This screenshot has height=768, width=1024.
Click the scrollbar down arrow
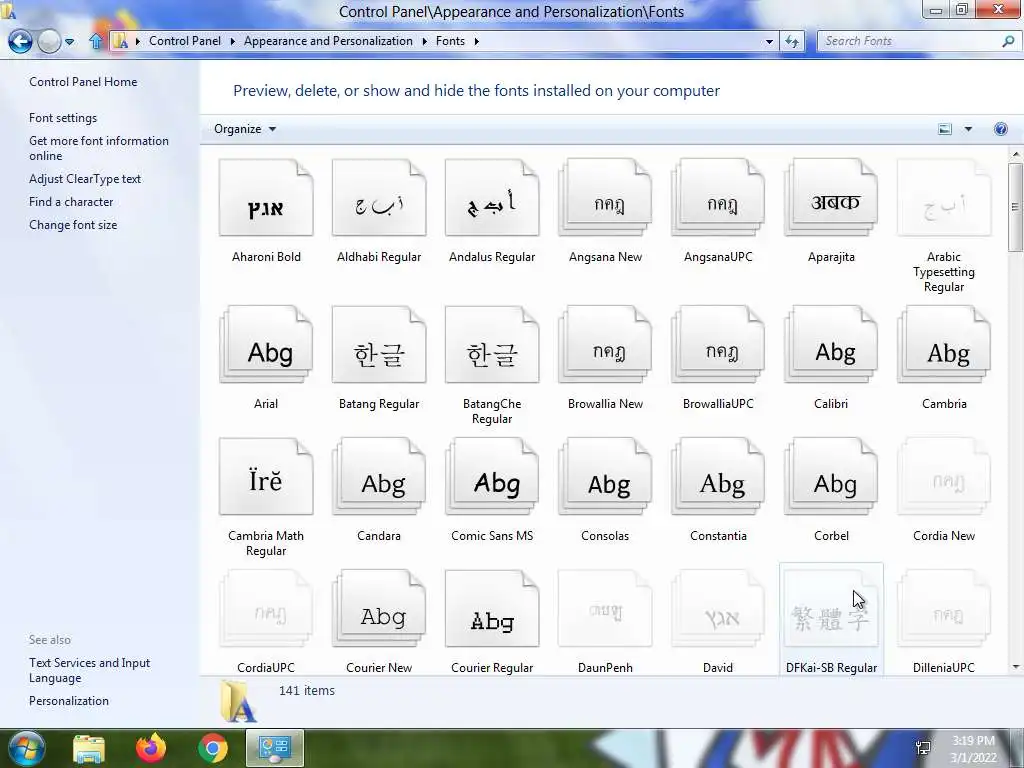tap(1015, 667)
